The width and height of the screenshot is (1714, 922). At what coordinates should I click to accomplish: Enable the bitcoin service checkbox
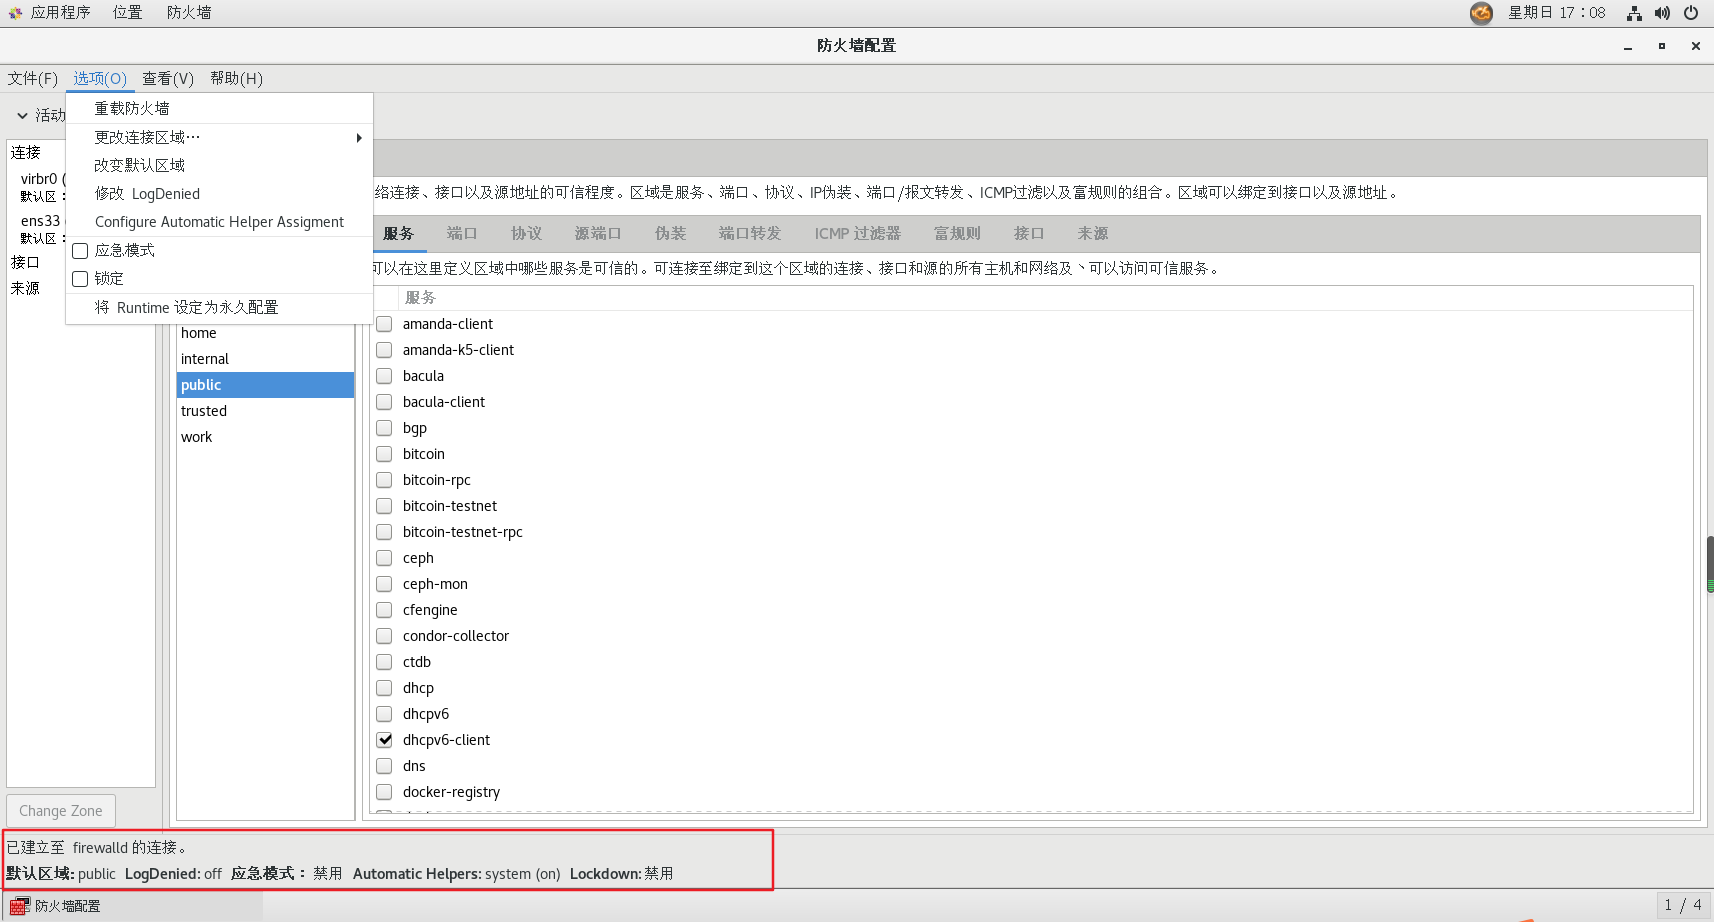click(x=384, y=454)
